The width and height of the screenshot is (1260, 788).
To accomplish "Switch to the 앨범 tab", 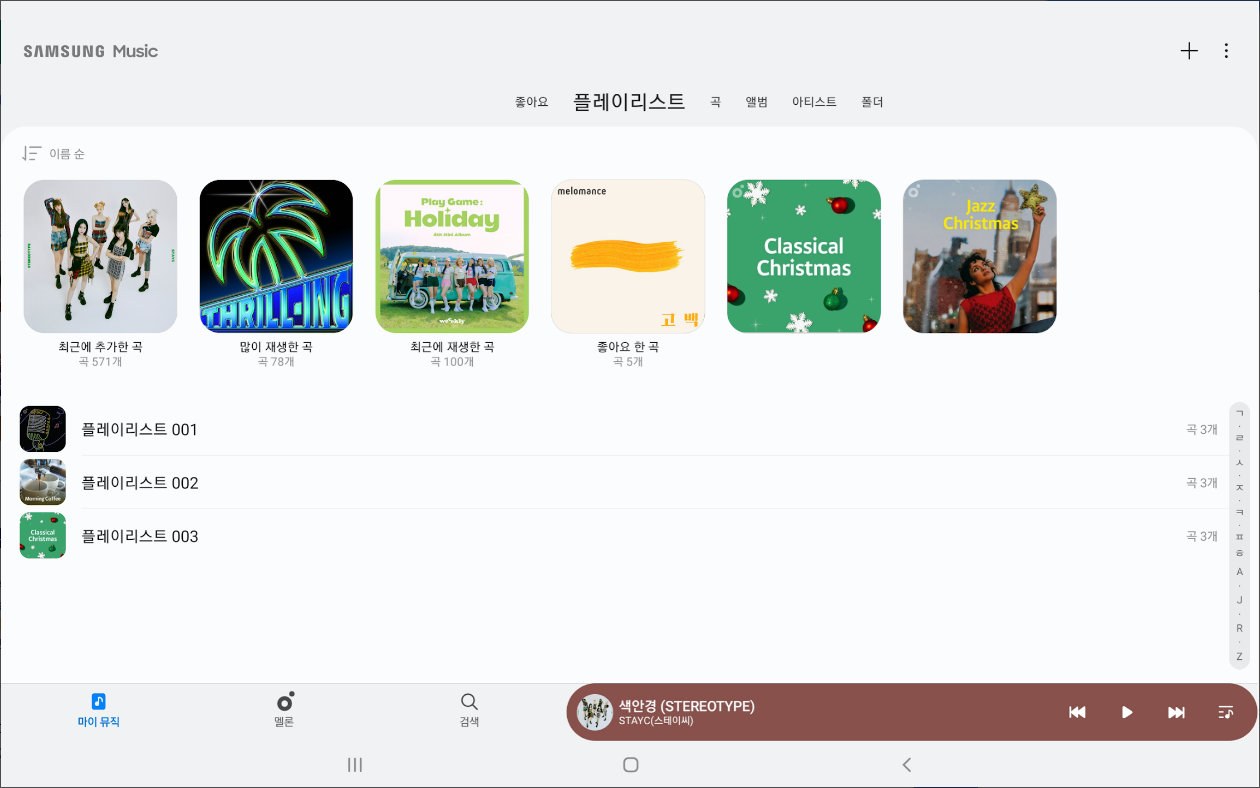I will click(x=757, y=101).
